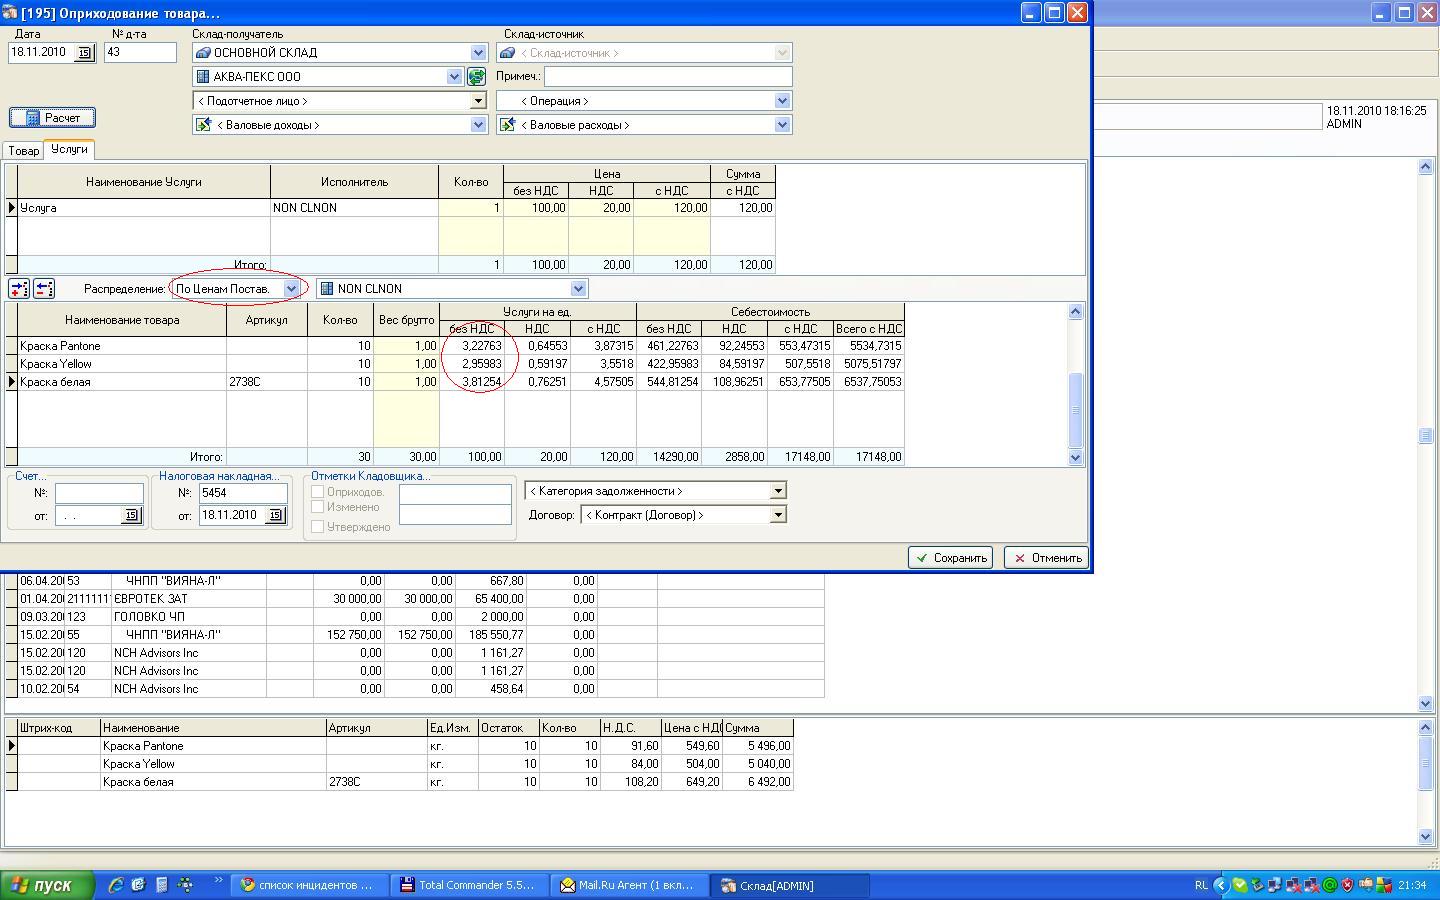This screenshot has width=1440, height=900.
Task: Open Total Commander from the taskbar
Action: [x=468, y=885]
